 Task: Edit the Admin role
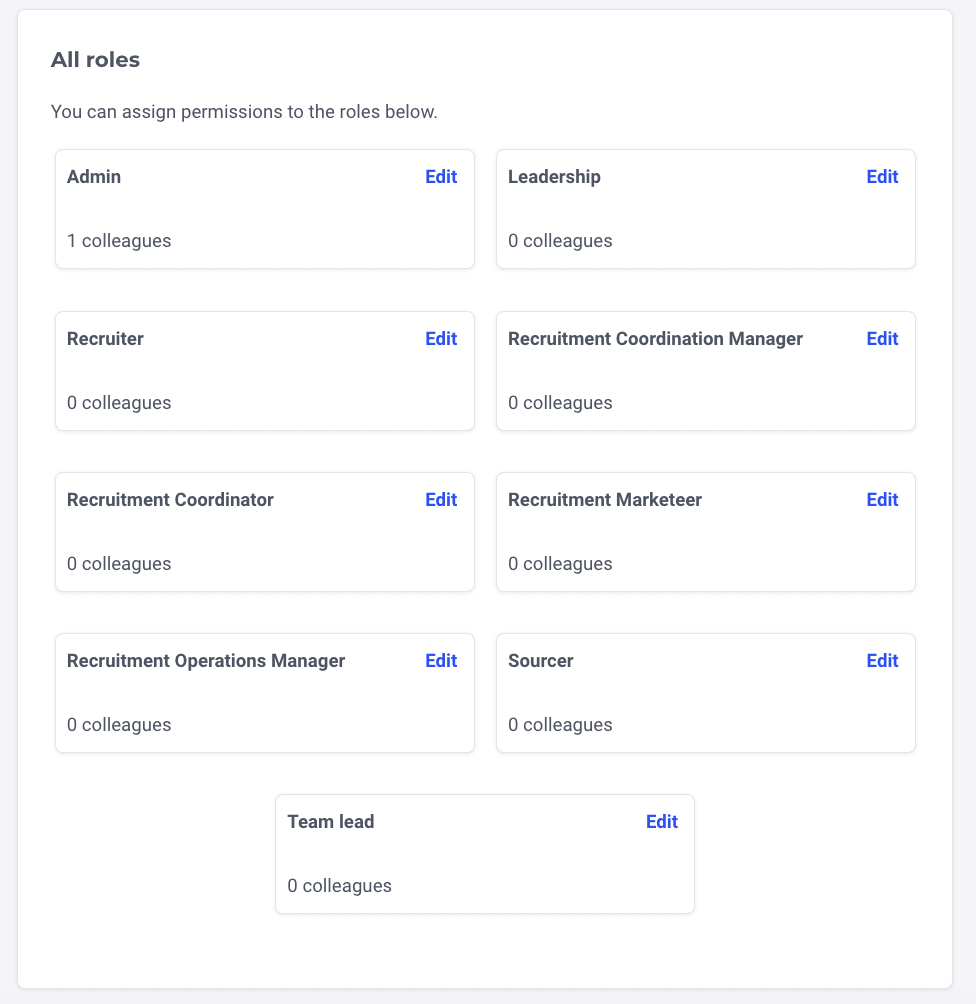441,177
